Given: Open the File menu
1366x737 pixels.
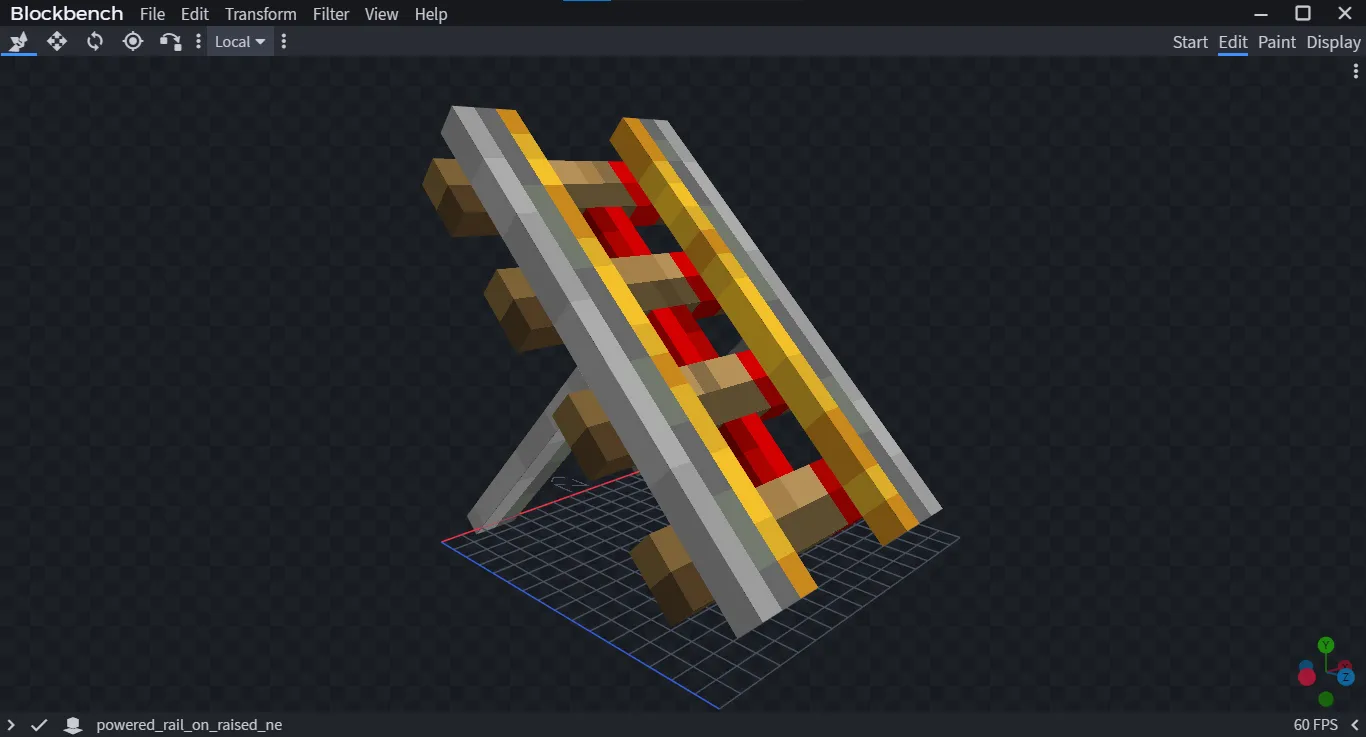Looking at the screenshot, I should [x=152, y=14].
